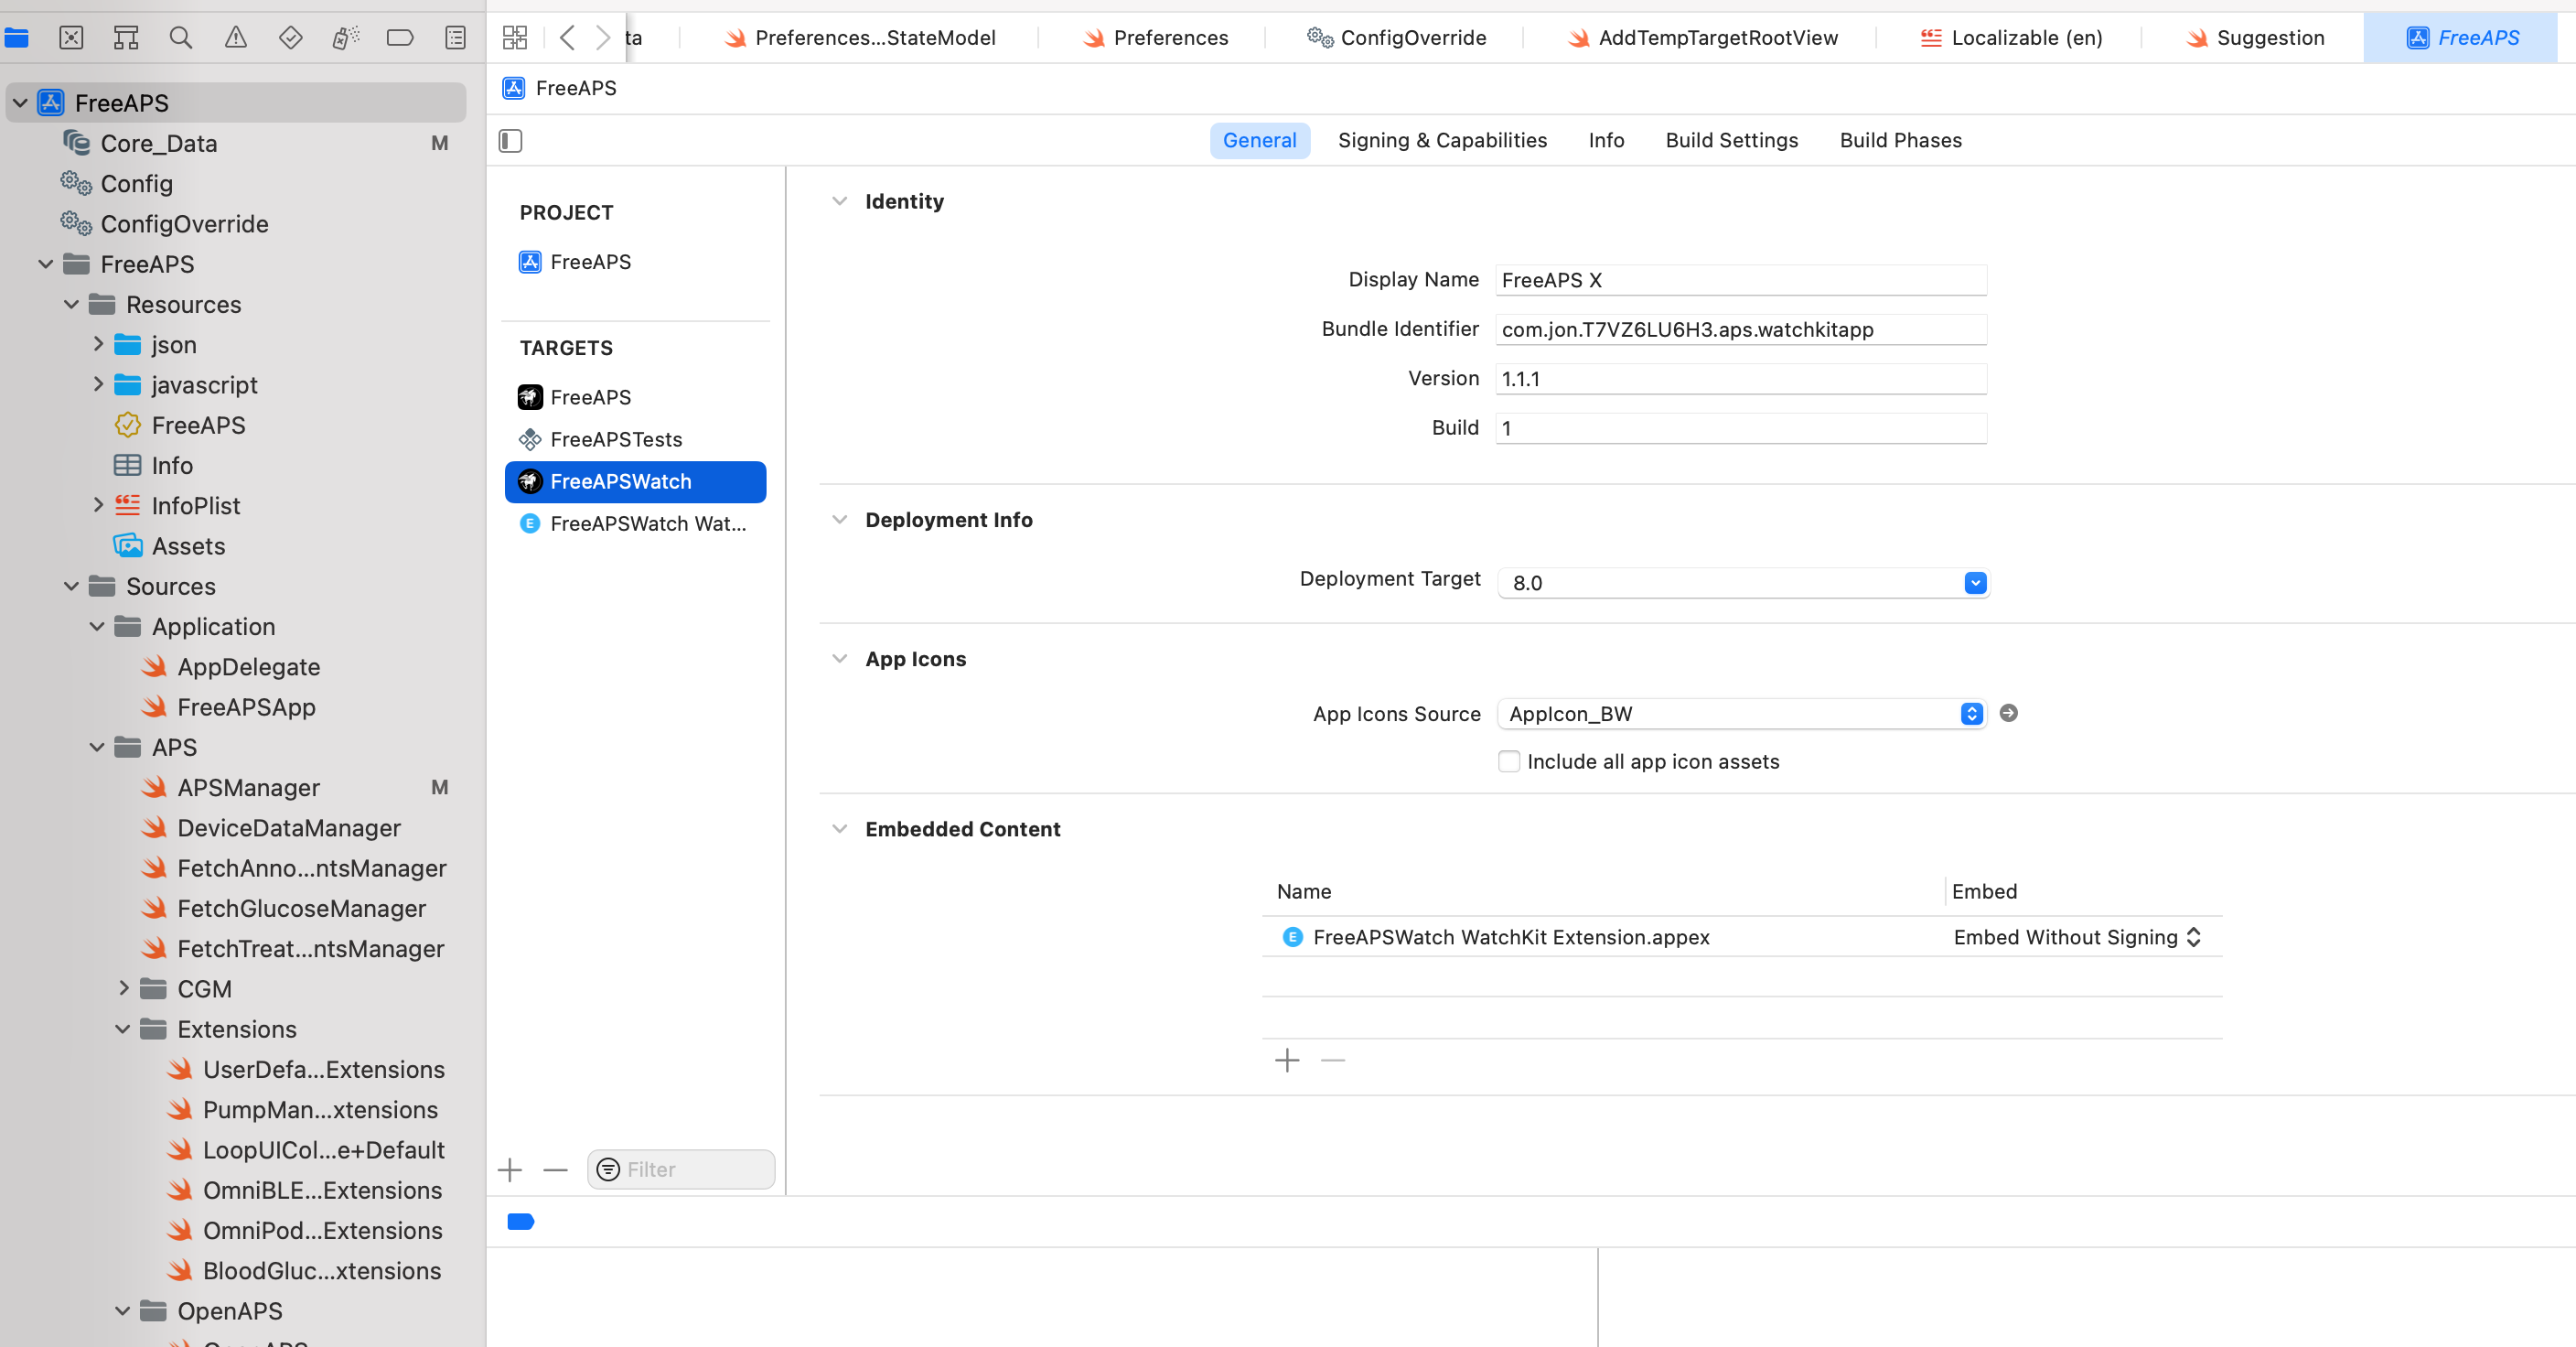The image size is (2576, 1347).
Task: Open the Deployment Target dropdown
Action: (x=1975, y=583)
